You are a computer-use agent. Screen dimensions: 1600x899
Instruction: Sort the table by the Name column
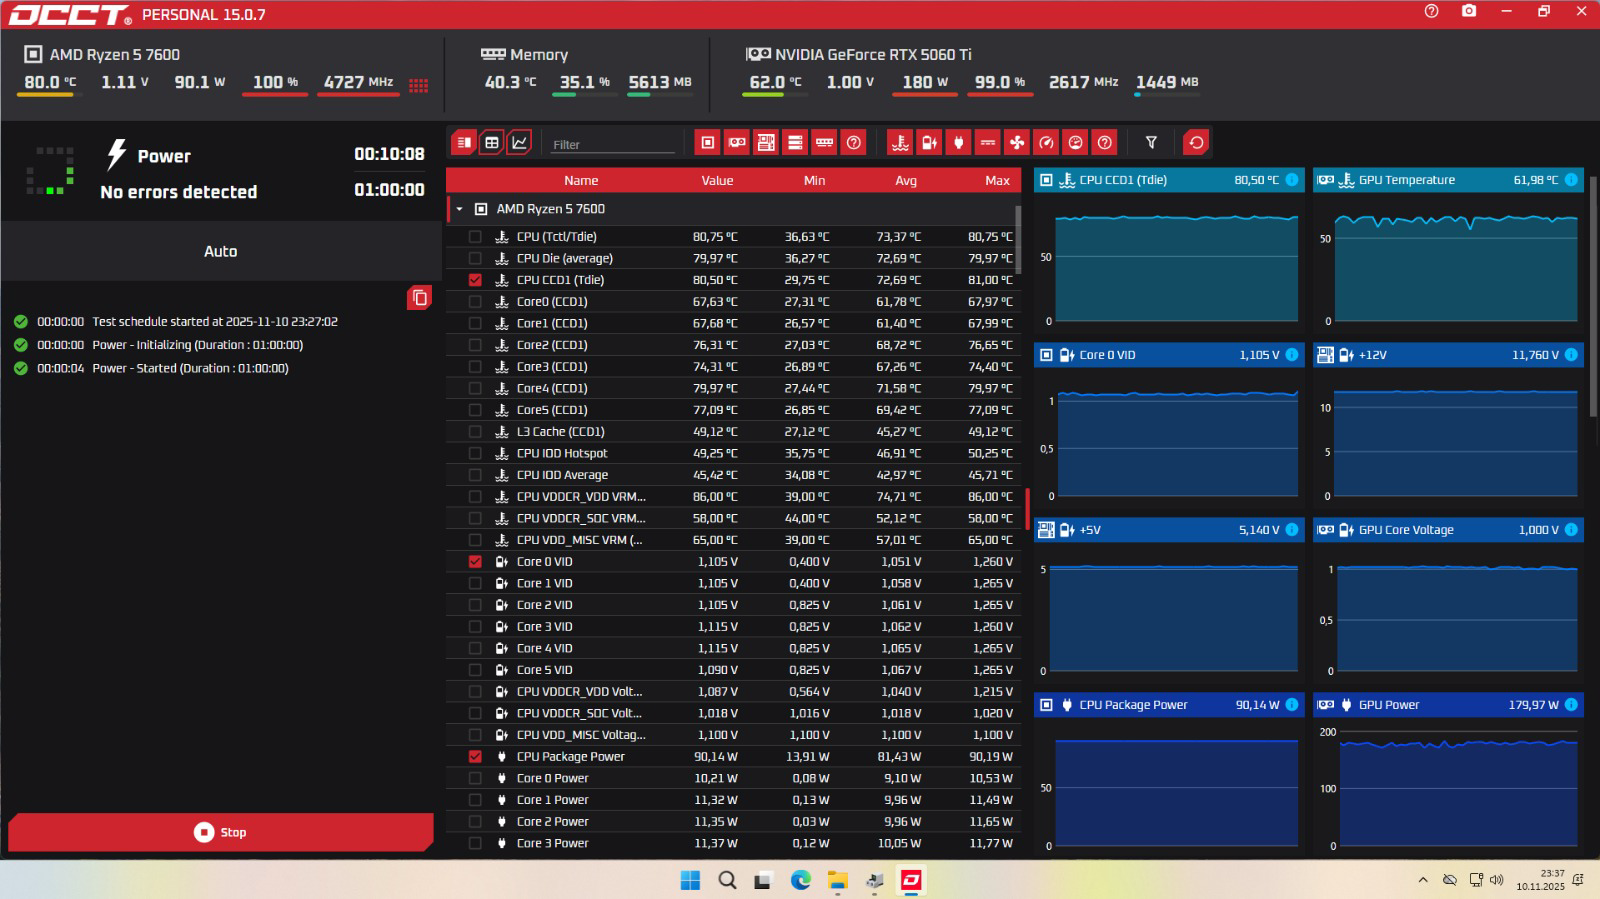(x=581, y=181)
